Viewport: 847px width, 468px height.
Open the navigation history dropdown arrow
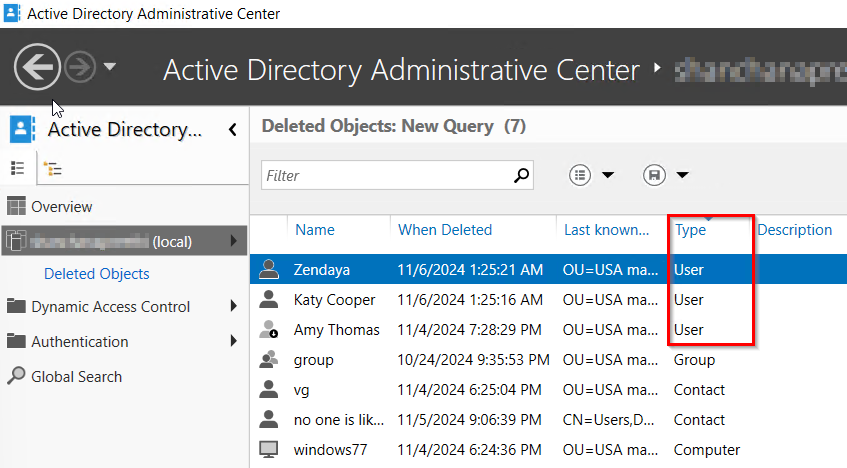(x=110, y=68)
